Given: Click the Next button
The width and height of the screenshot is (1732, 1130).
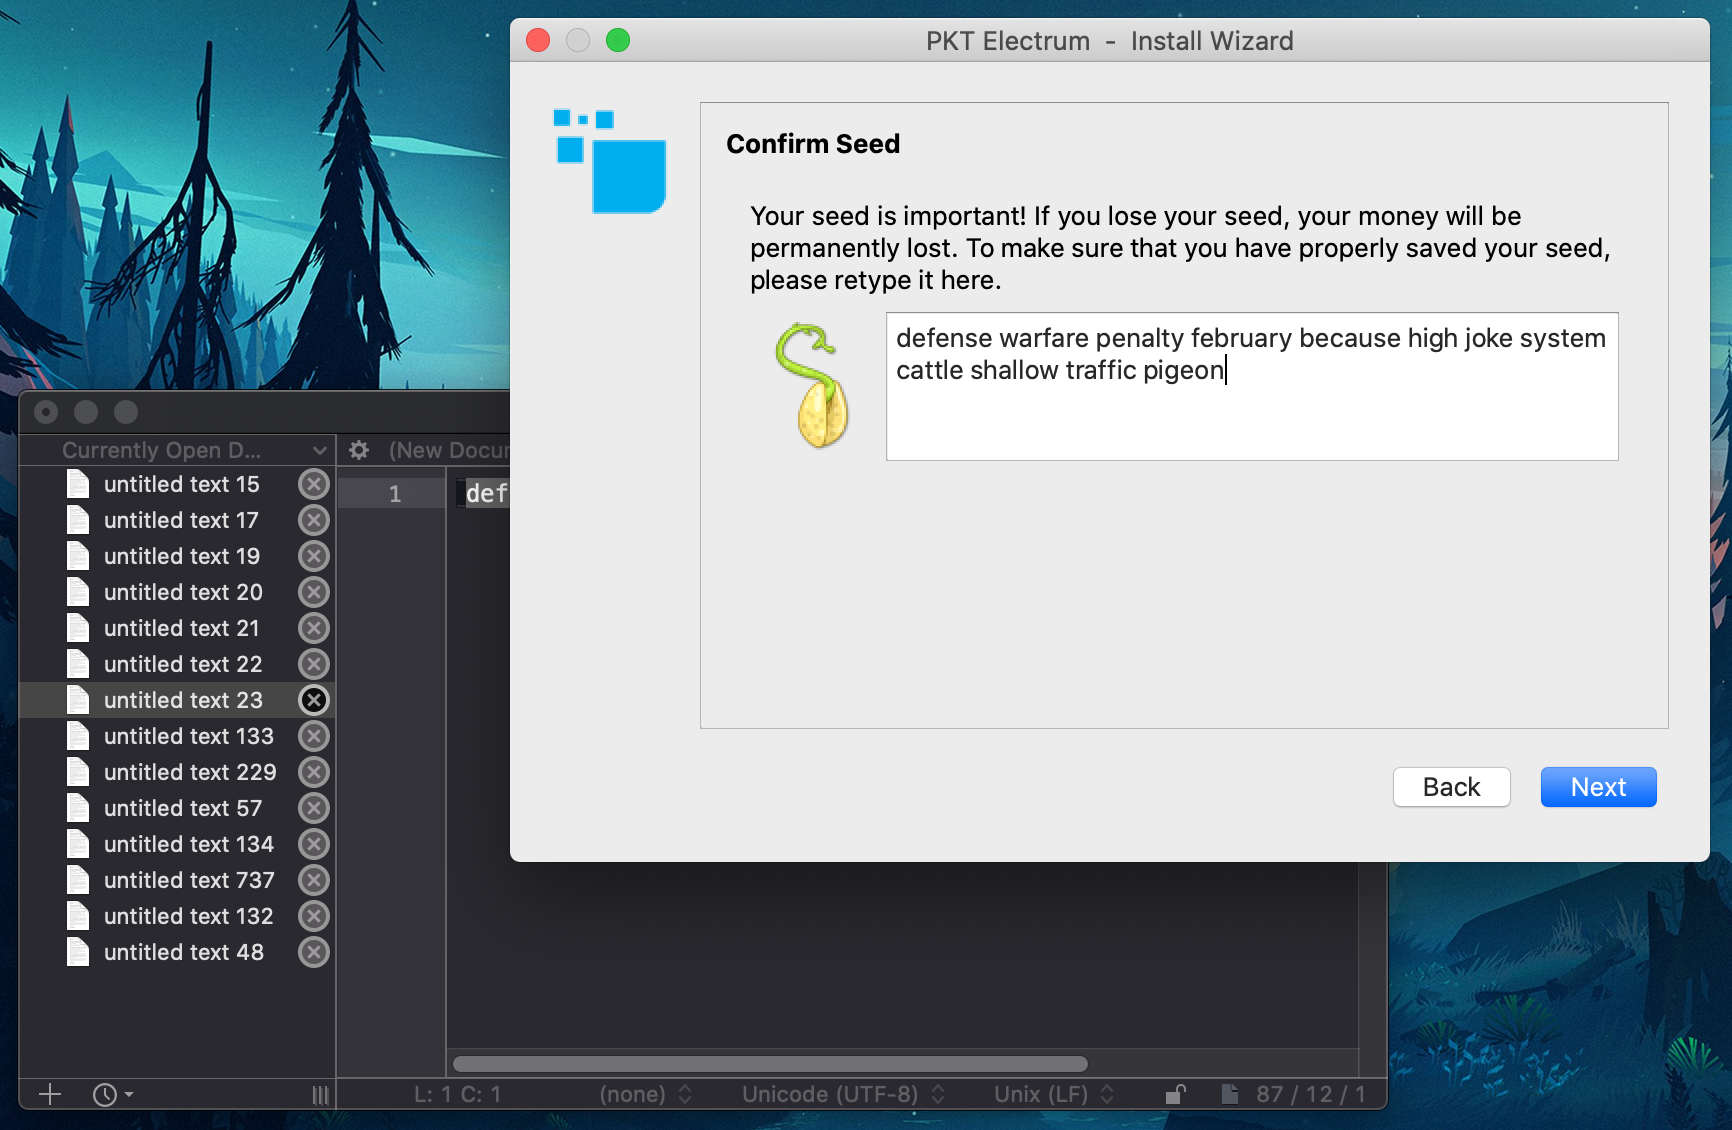Looking at the screenshot, I should pyautogui.click(x=1597, y=787).
